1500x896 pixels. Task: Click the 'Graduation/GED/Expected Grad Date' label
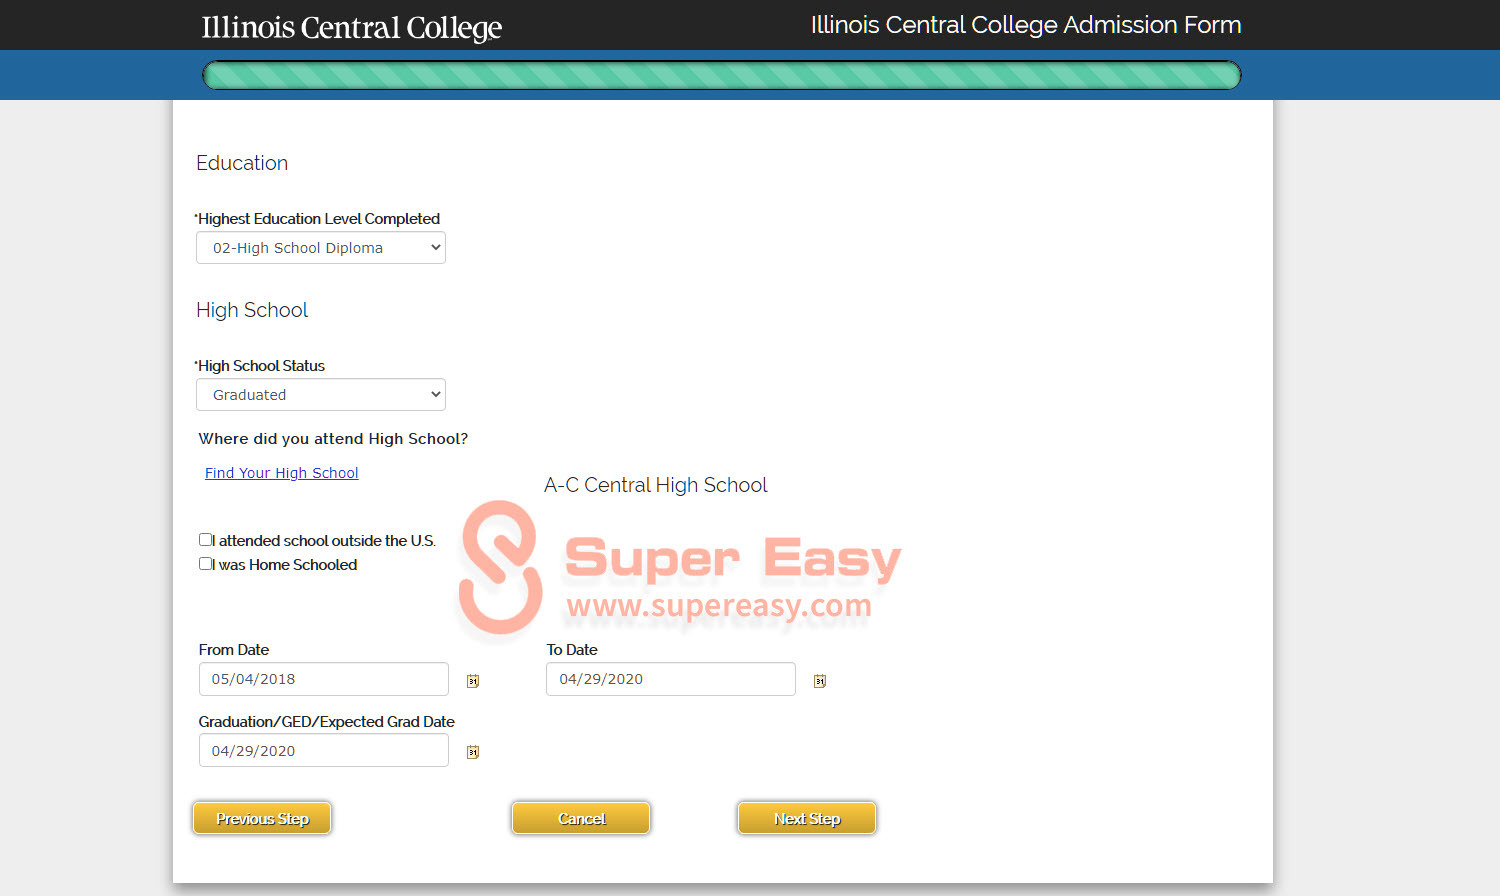click(x=327, y=722)
